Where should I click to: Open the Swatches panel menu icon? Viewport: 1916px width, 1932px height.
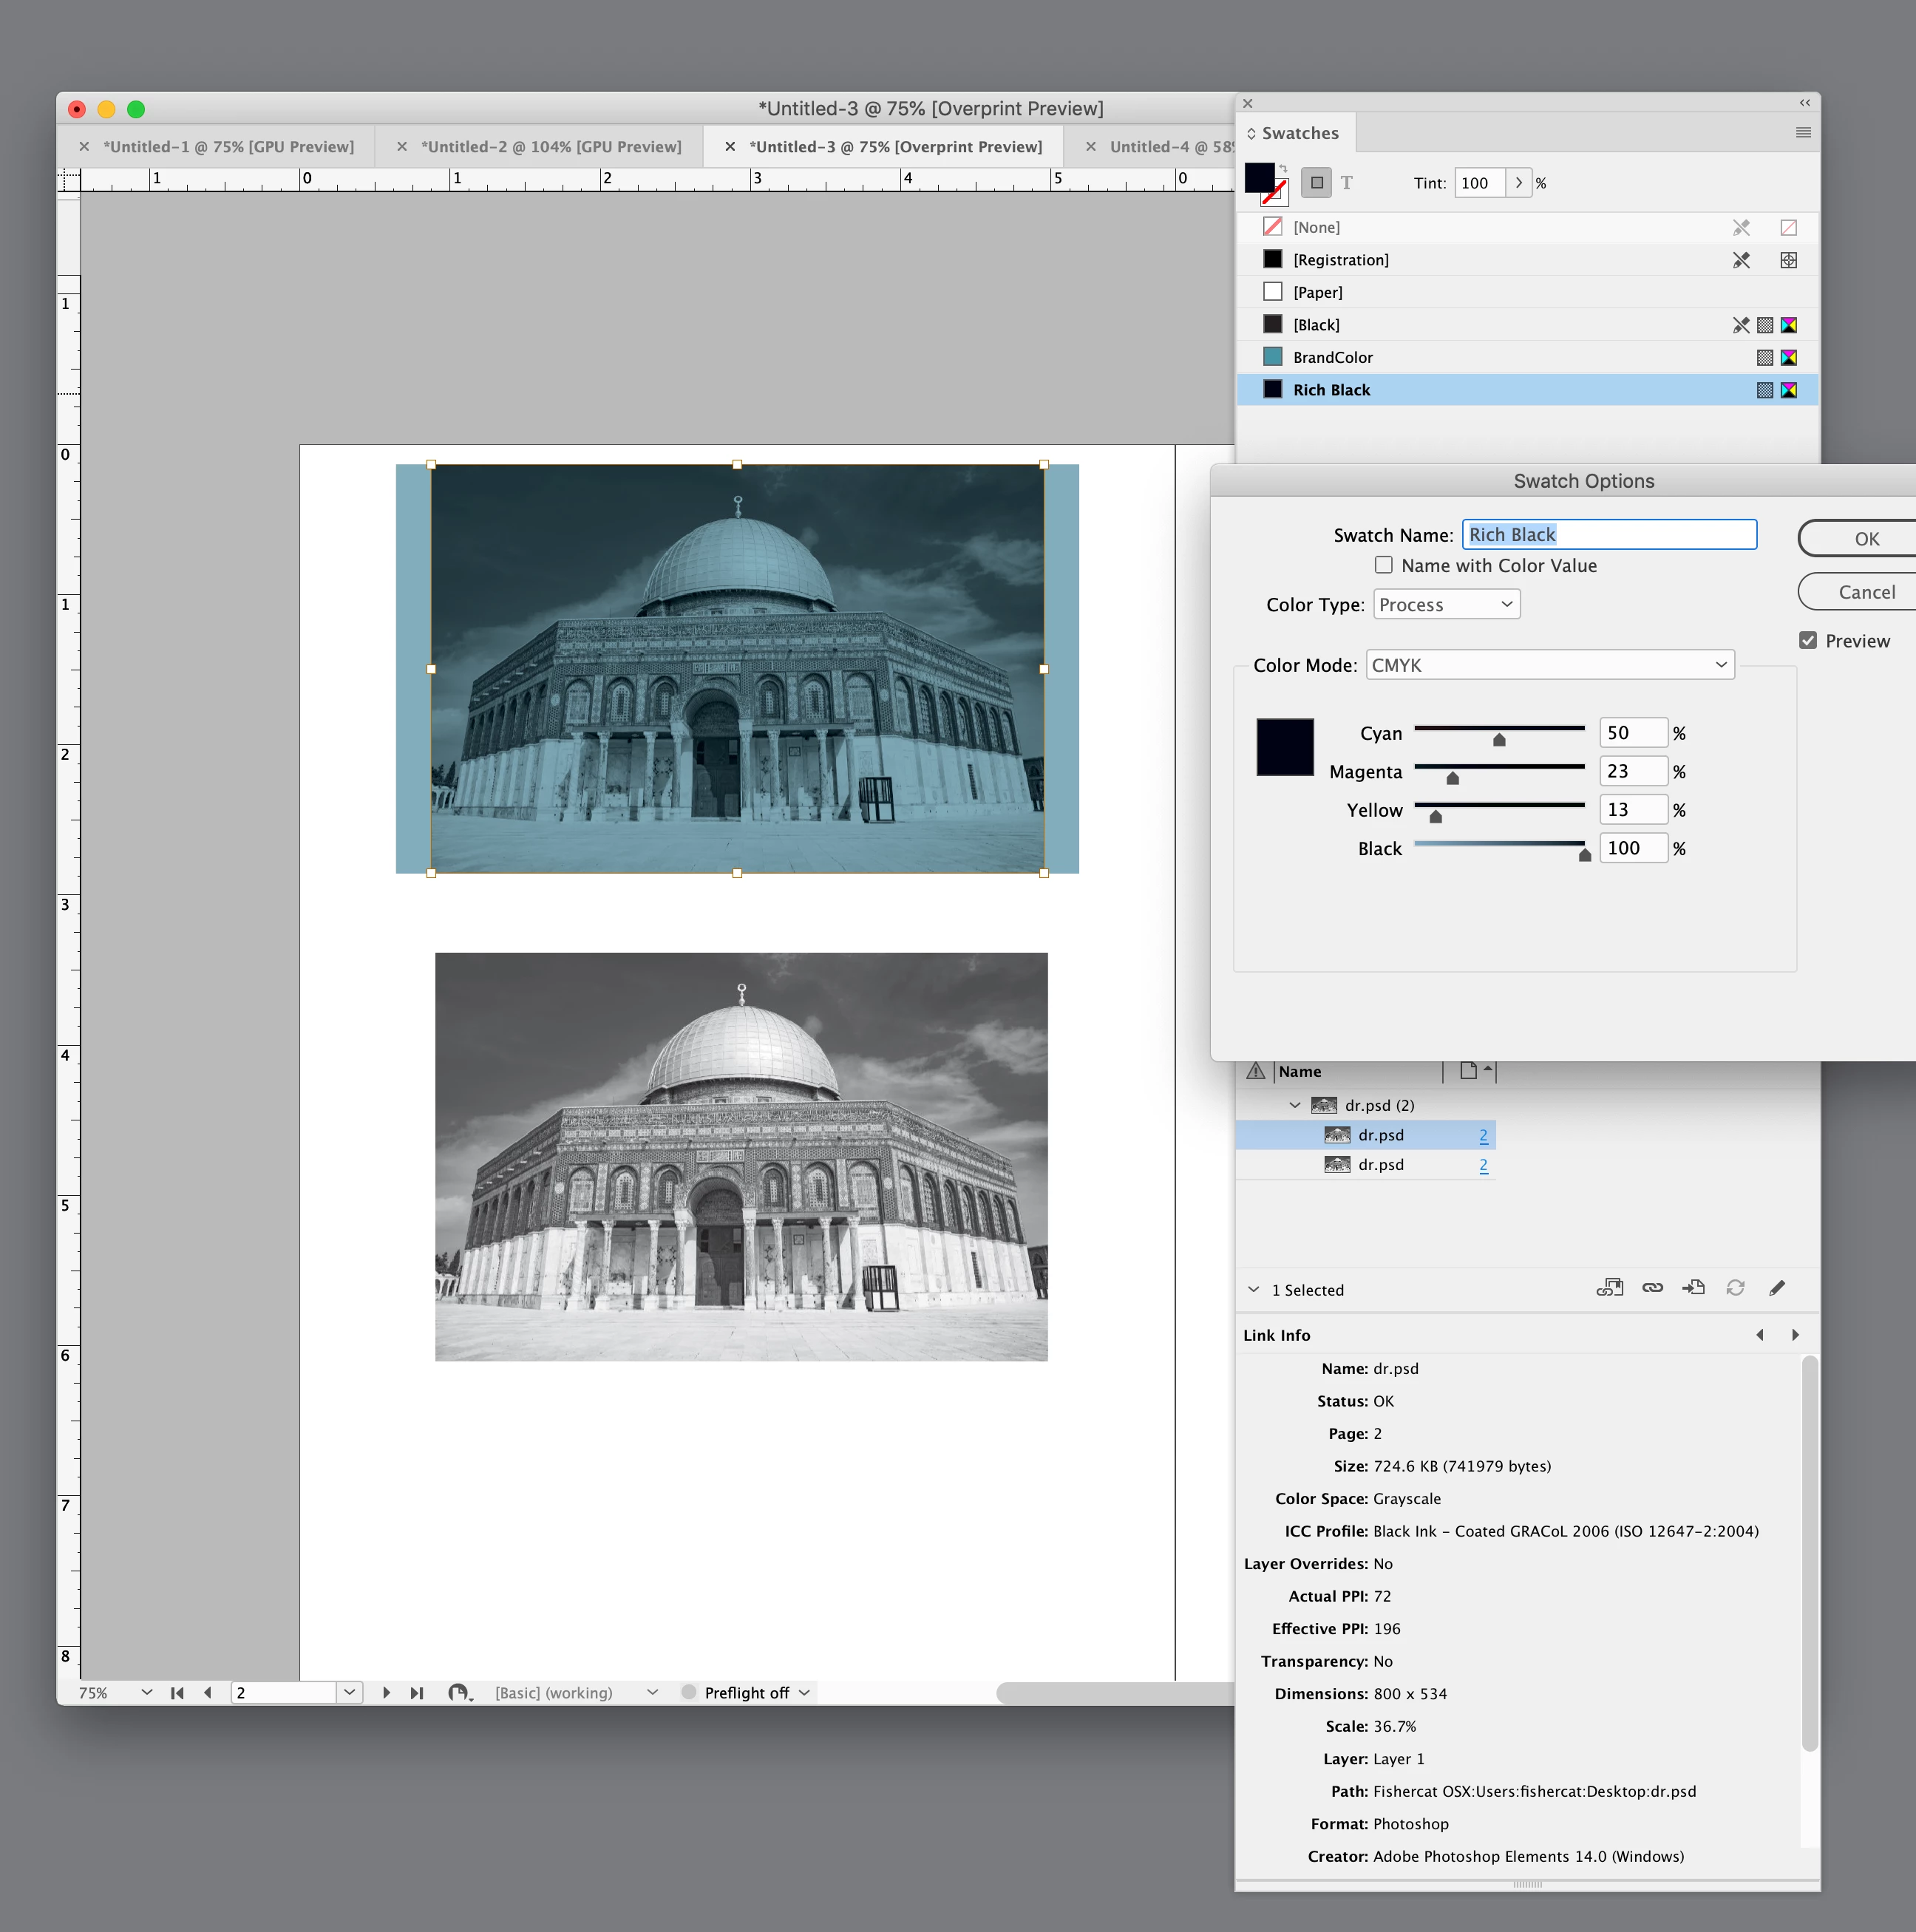click(x=1802, y=133)
